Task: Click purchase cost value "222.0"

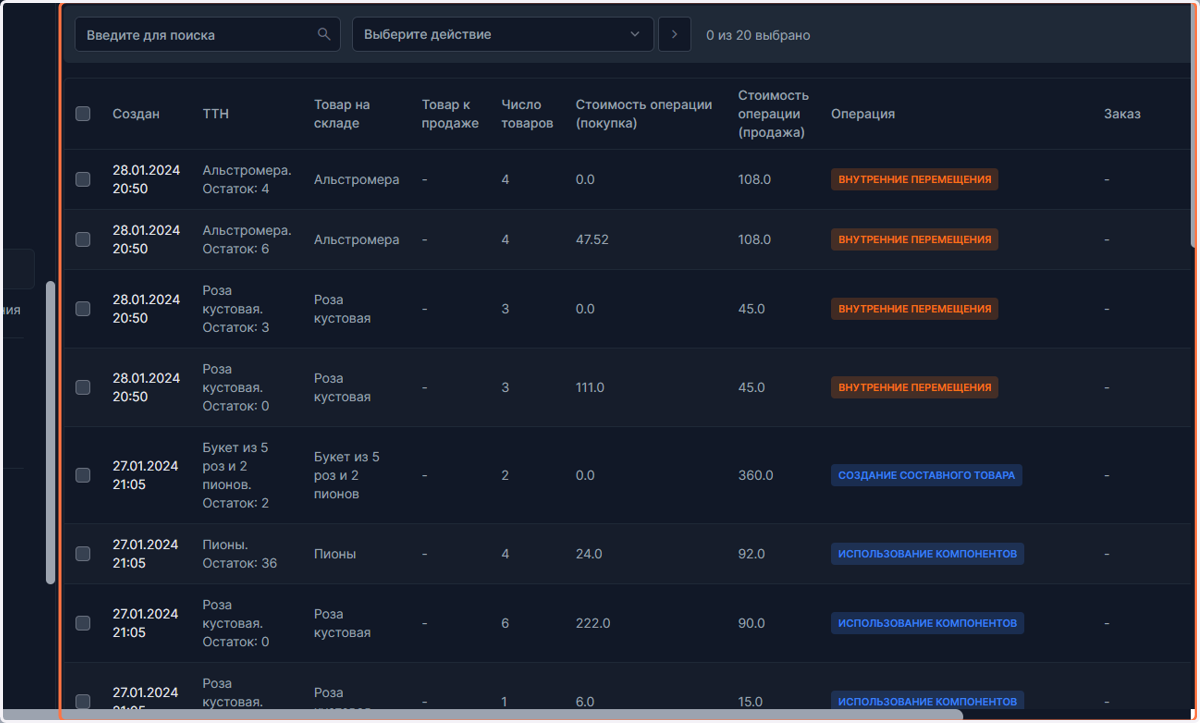Action: [x=593, y=623]
